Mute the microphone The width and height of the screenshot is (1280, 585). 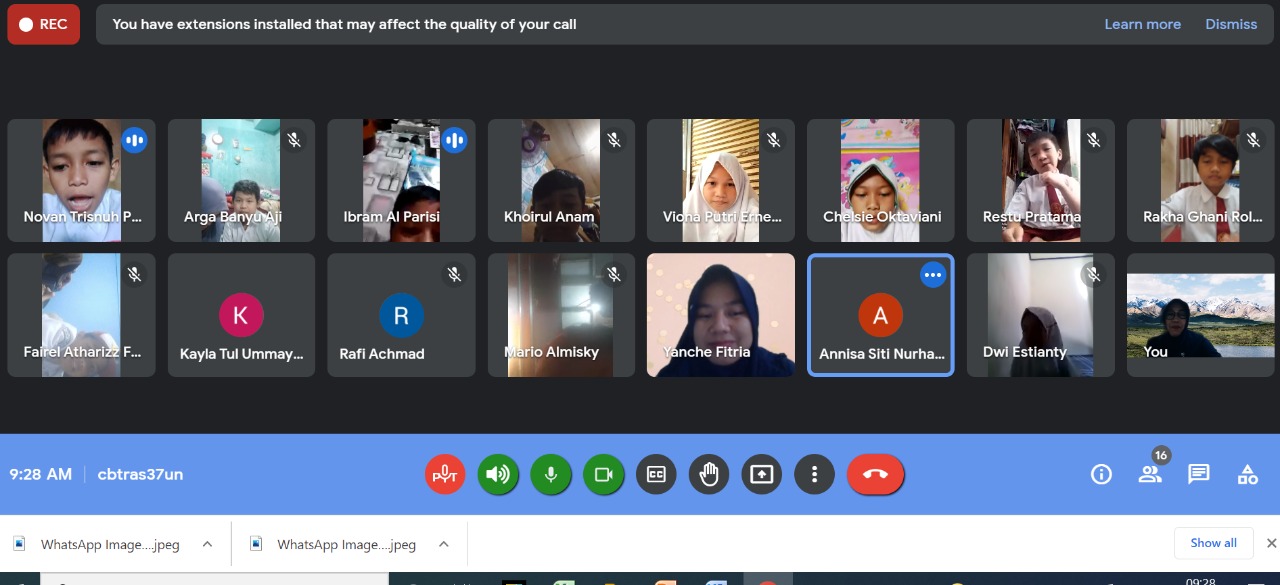click(551, 475)
